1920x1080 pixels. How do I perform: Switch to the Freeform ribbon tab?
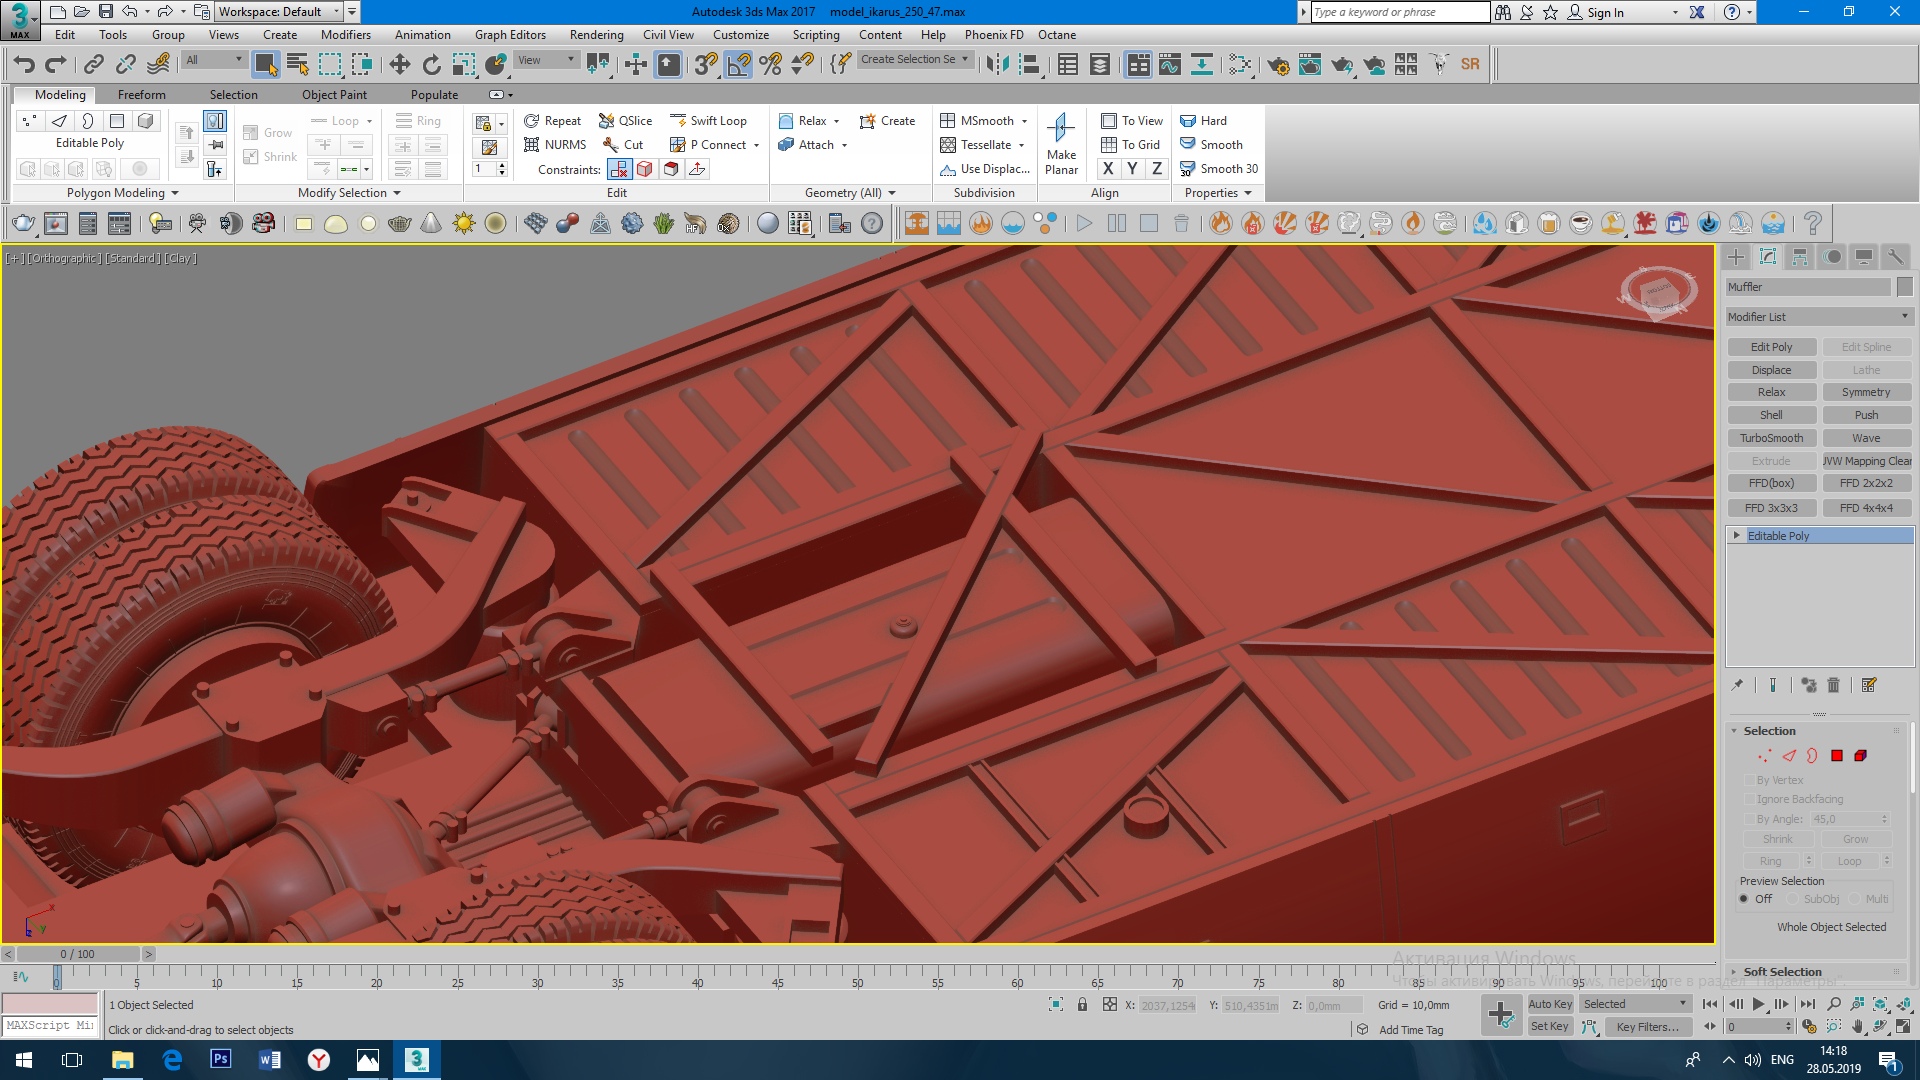[141, 95]
